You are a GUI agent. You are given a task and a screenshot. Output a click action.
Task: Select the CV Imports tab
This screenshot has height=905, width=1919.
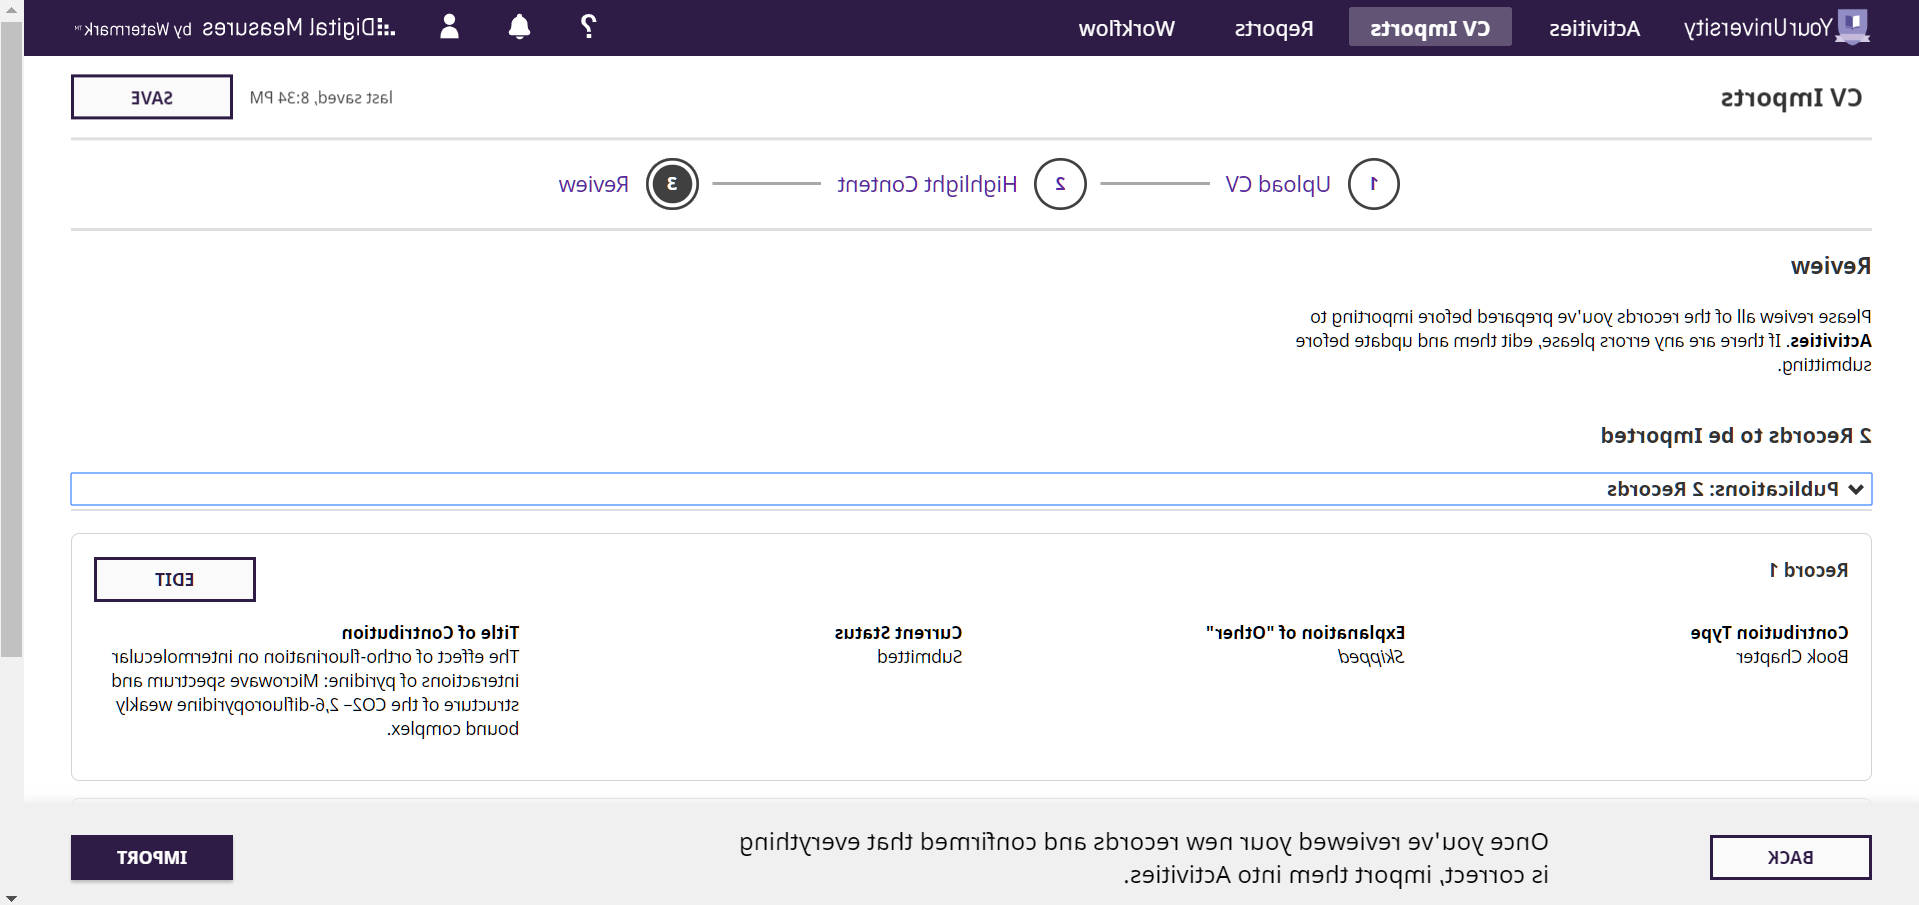coord(1430,28)
